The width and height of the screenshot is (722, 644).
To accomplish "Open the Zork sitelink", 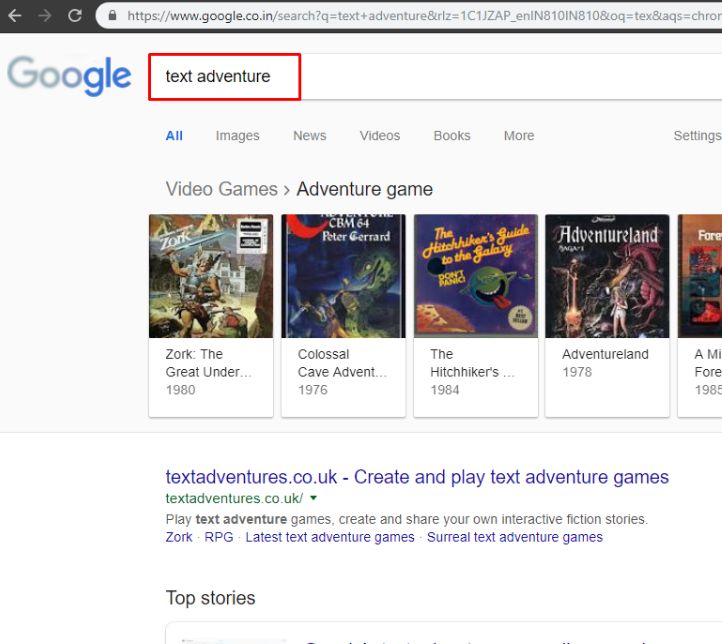I will pyautogui.click(x=179, y=537).
